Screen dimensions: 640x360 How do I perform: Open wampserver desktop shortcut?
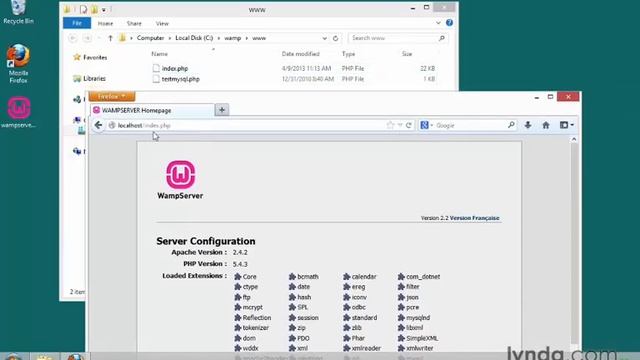click(18, 112)
